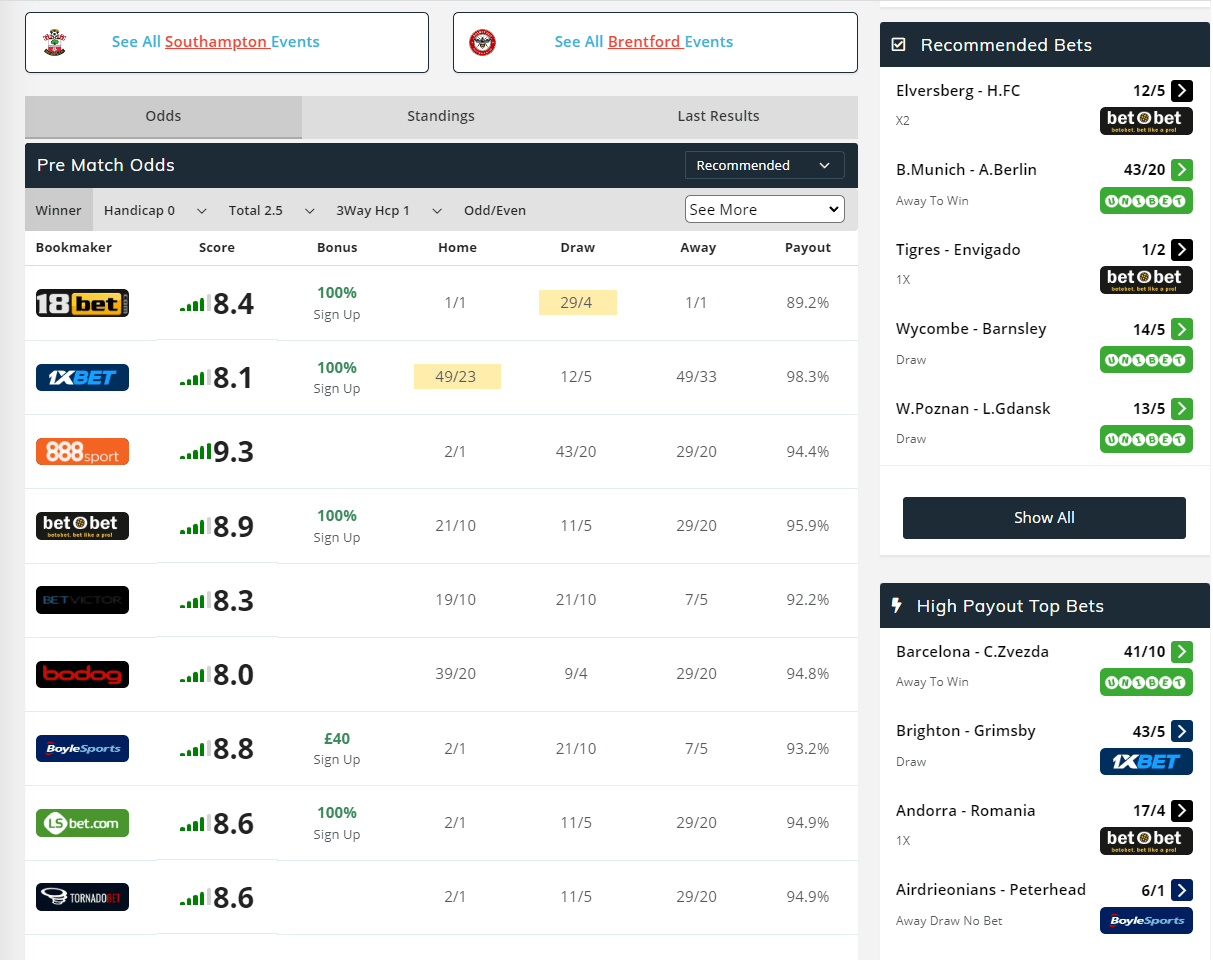This screenshot has width=1213, height=960.
Task: Click the 18bet bookmaker logo
Action: pyautogui.click(x=82, y=303)
